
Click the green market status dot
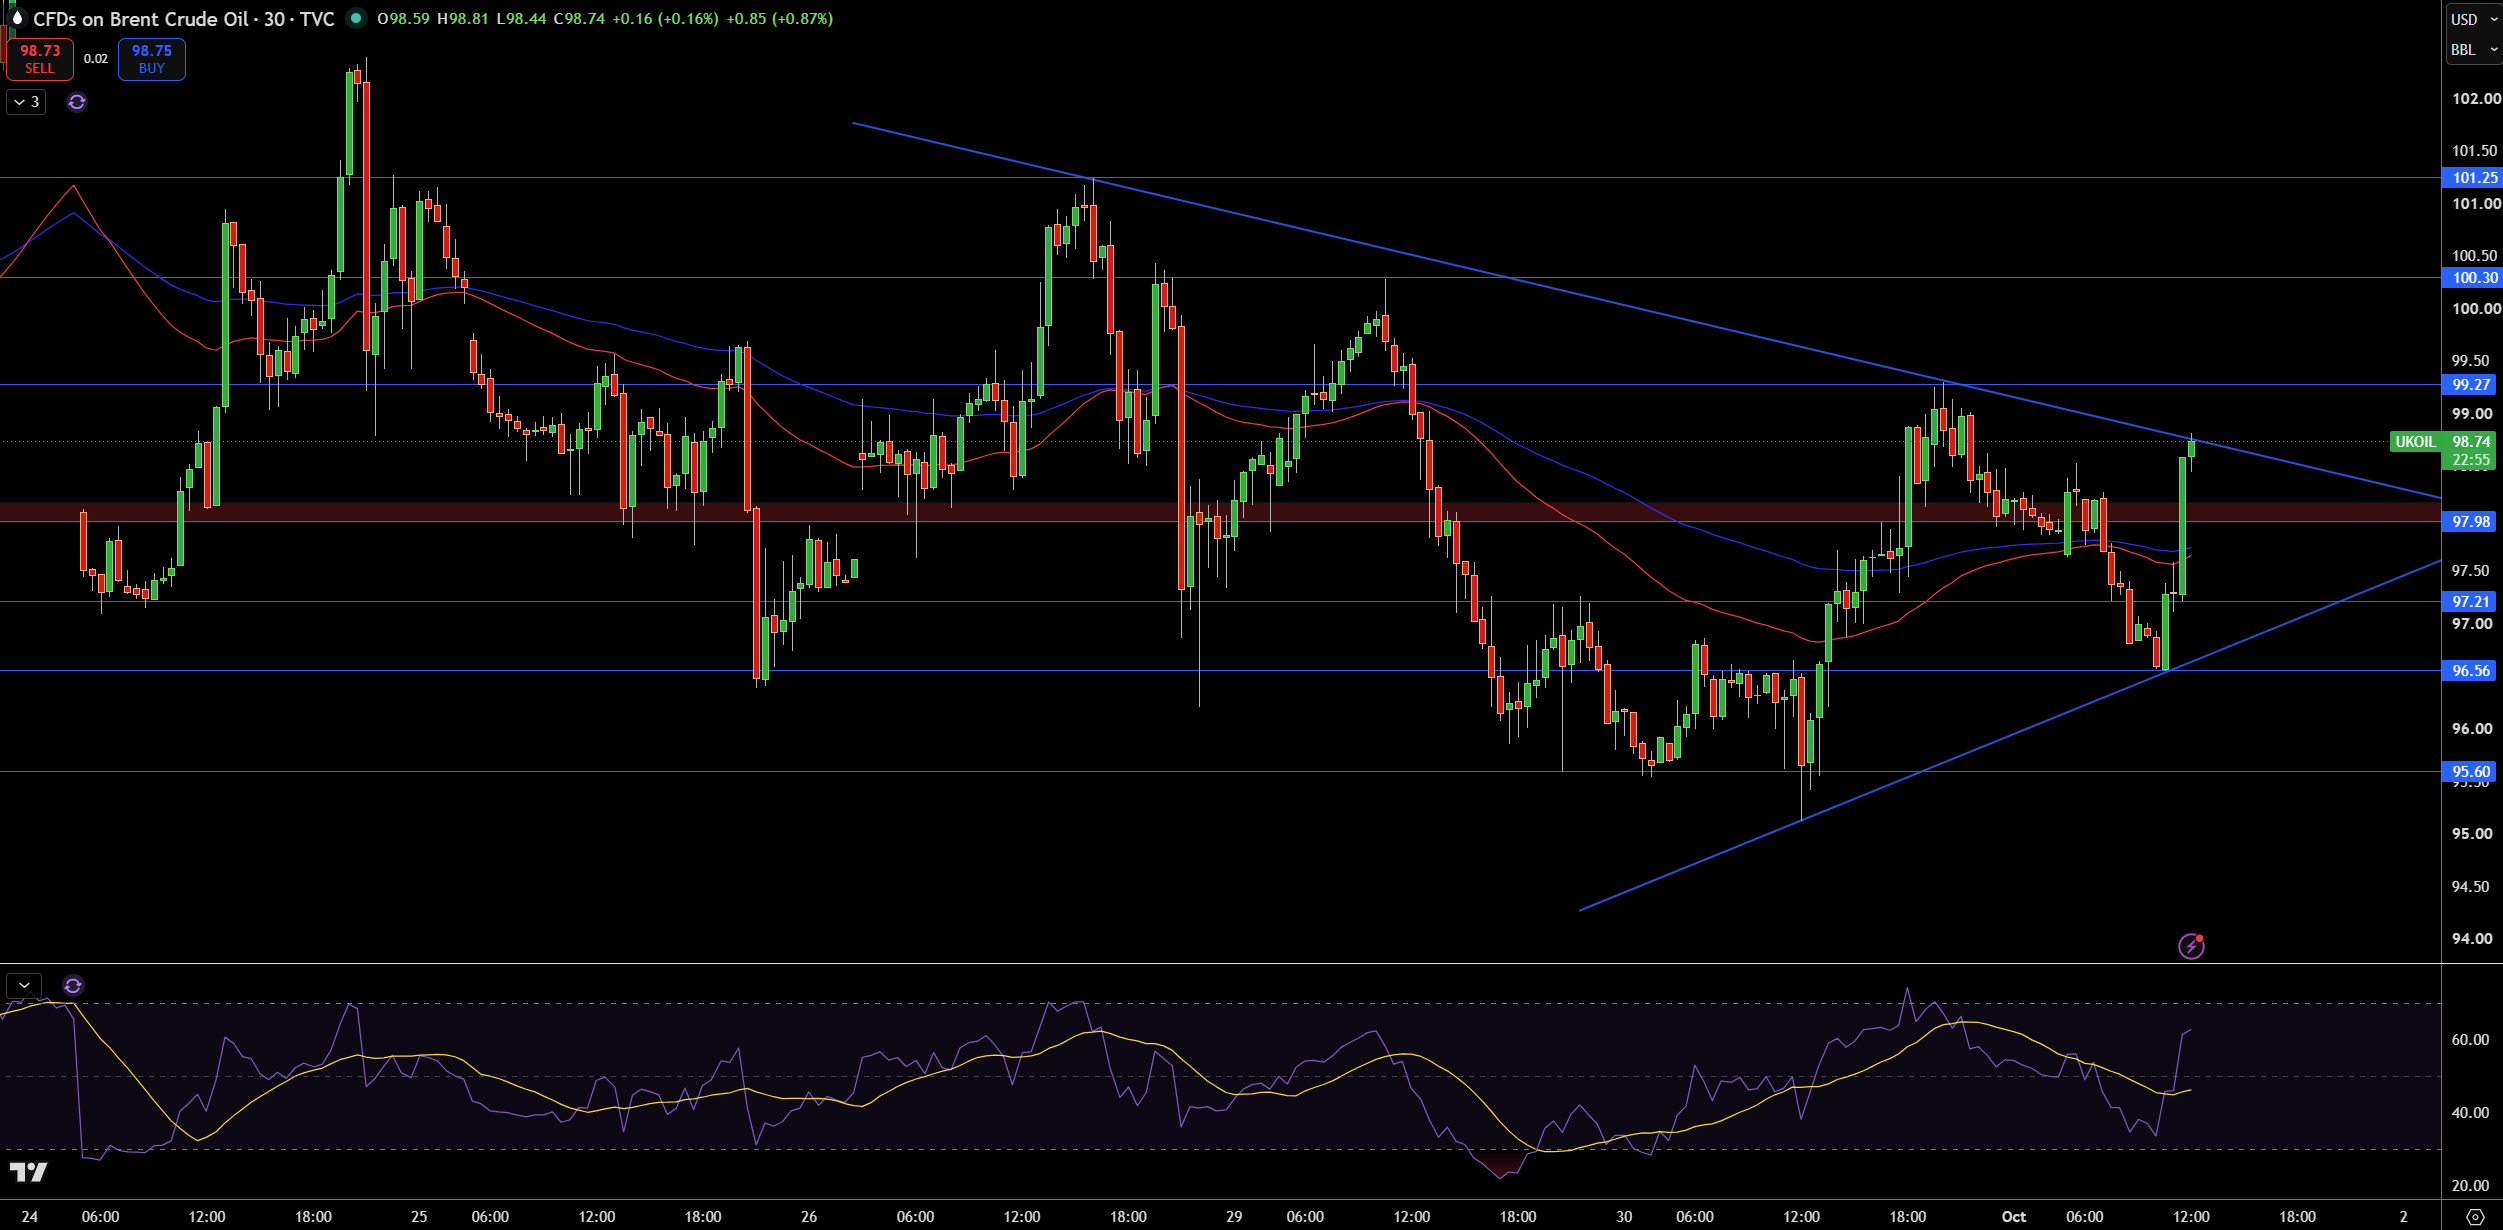pos(356,18)
